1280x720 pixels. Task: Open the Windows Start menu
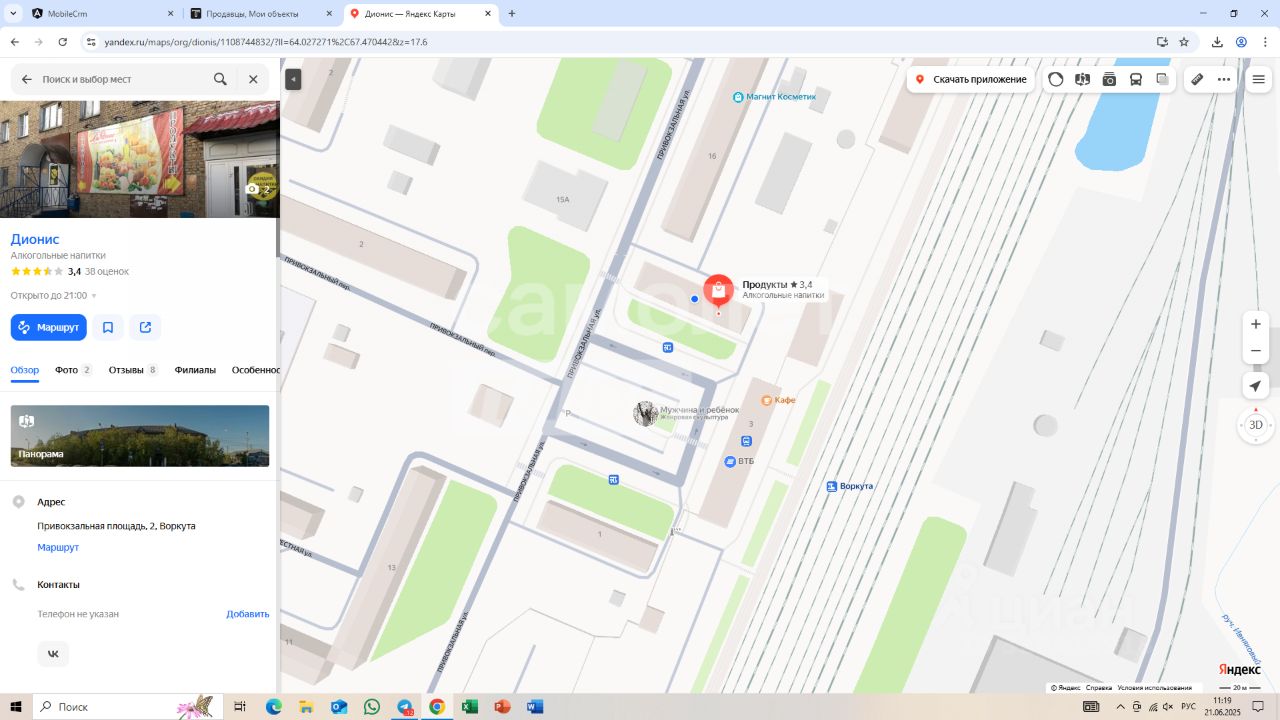15,707
